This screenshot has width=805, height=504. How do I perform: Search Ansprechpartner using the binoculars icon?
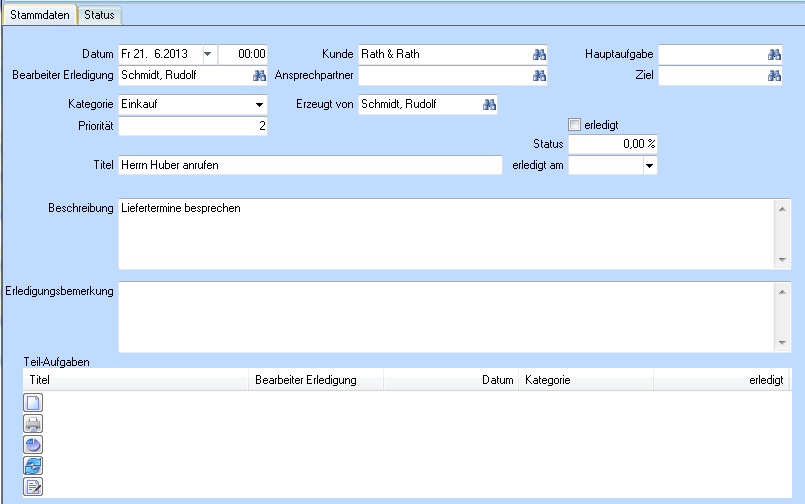click(x=539, y=75)
